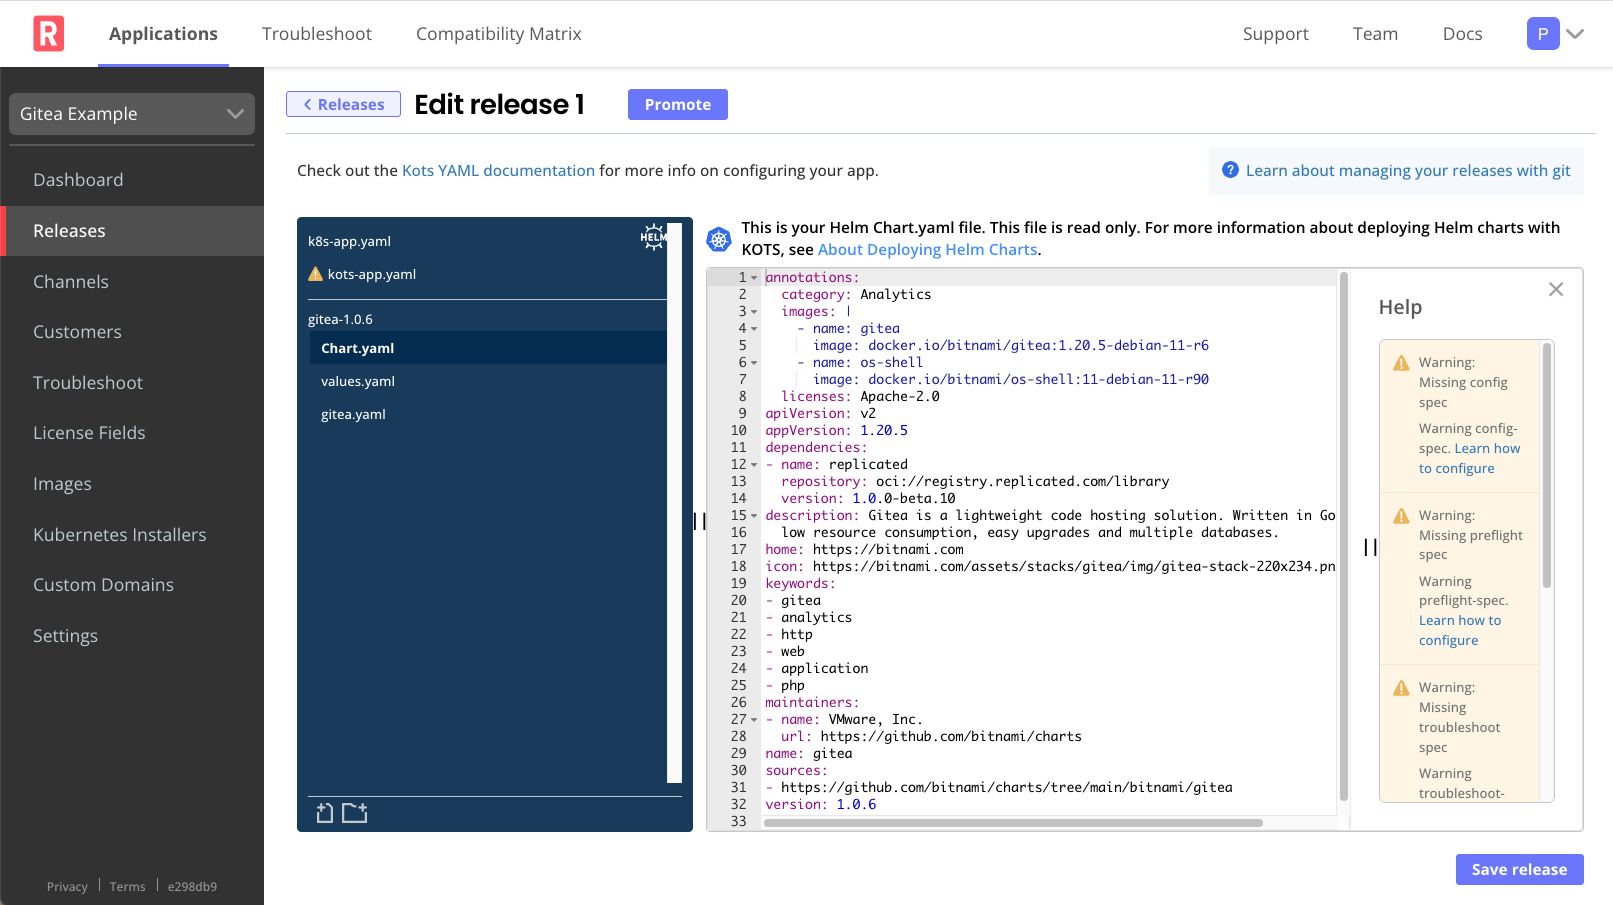
Task: Click the add new file icon
Action: pos(324,813)
